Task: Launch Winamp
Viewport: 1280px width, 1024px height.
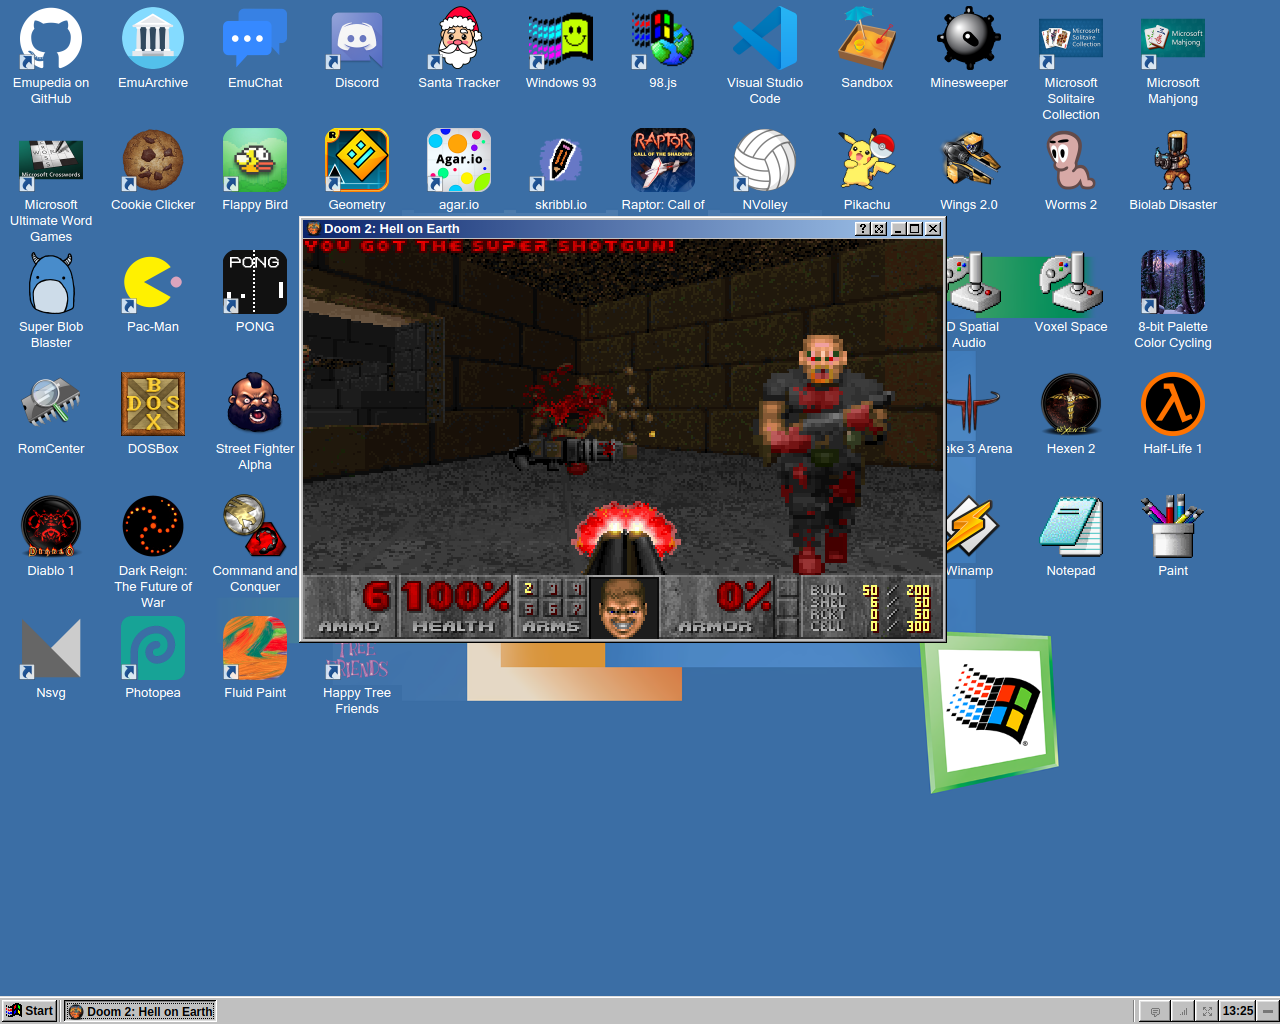Action: pyautogui.click(x=968, y=526)
